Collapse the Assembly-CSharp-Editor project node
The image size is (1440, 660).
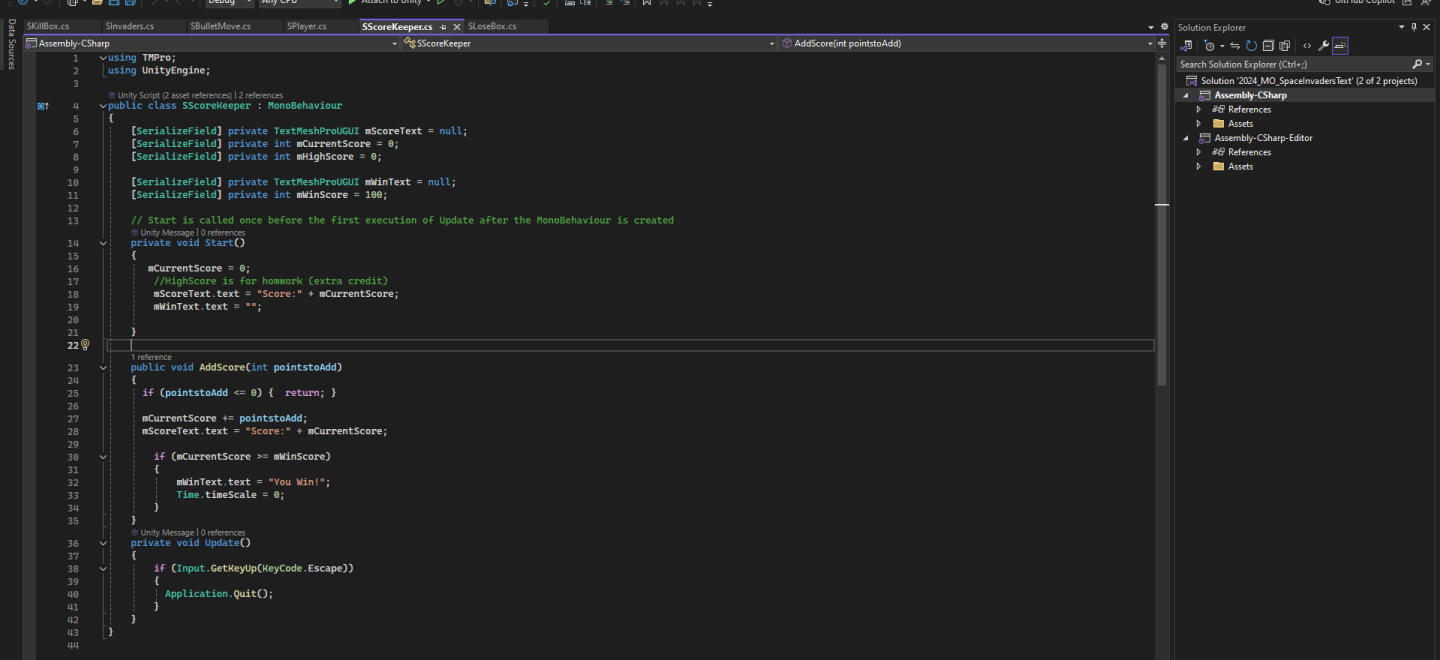point(1186,138)
